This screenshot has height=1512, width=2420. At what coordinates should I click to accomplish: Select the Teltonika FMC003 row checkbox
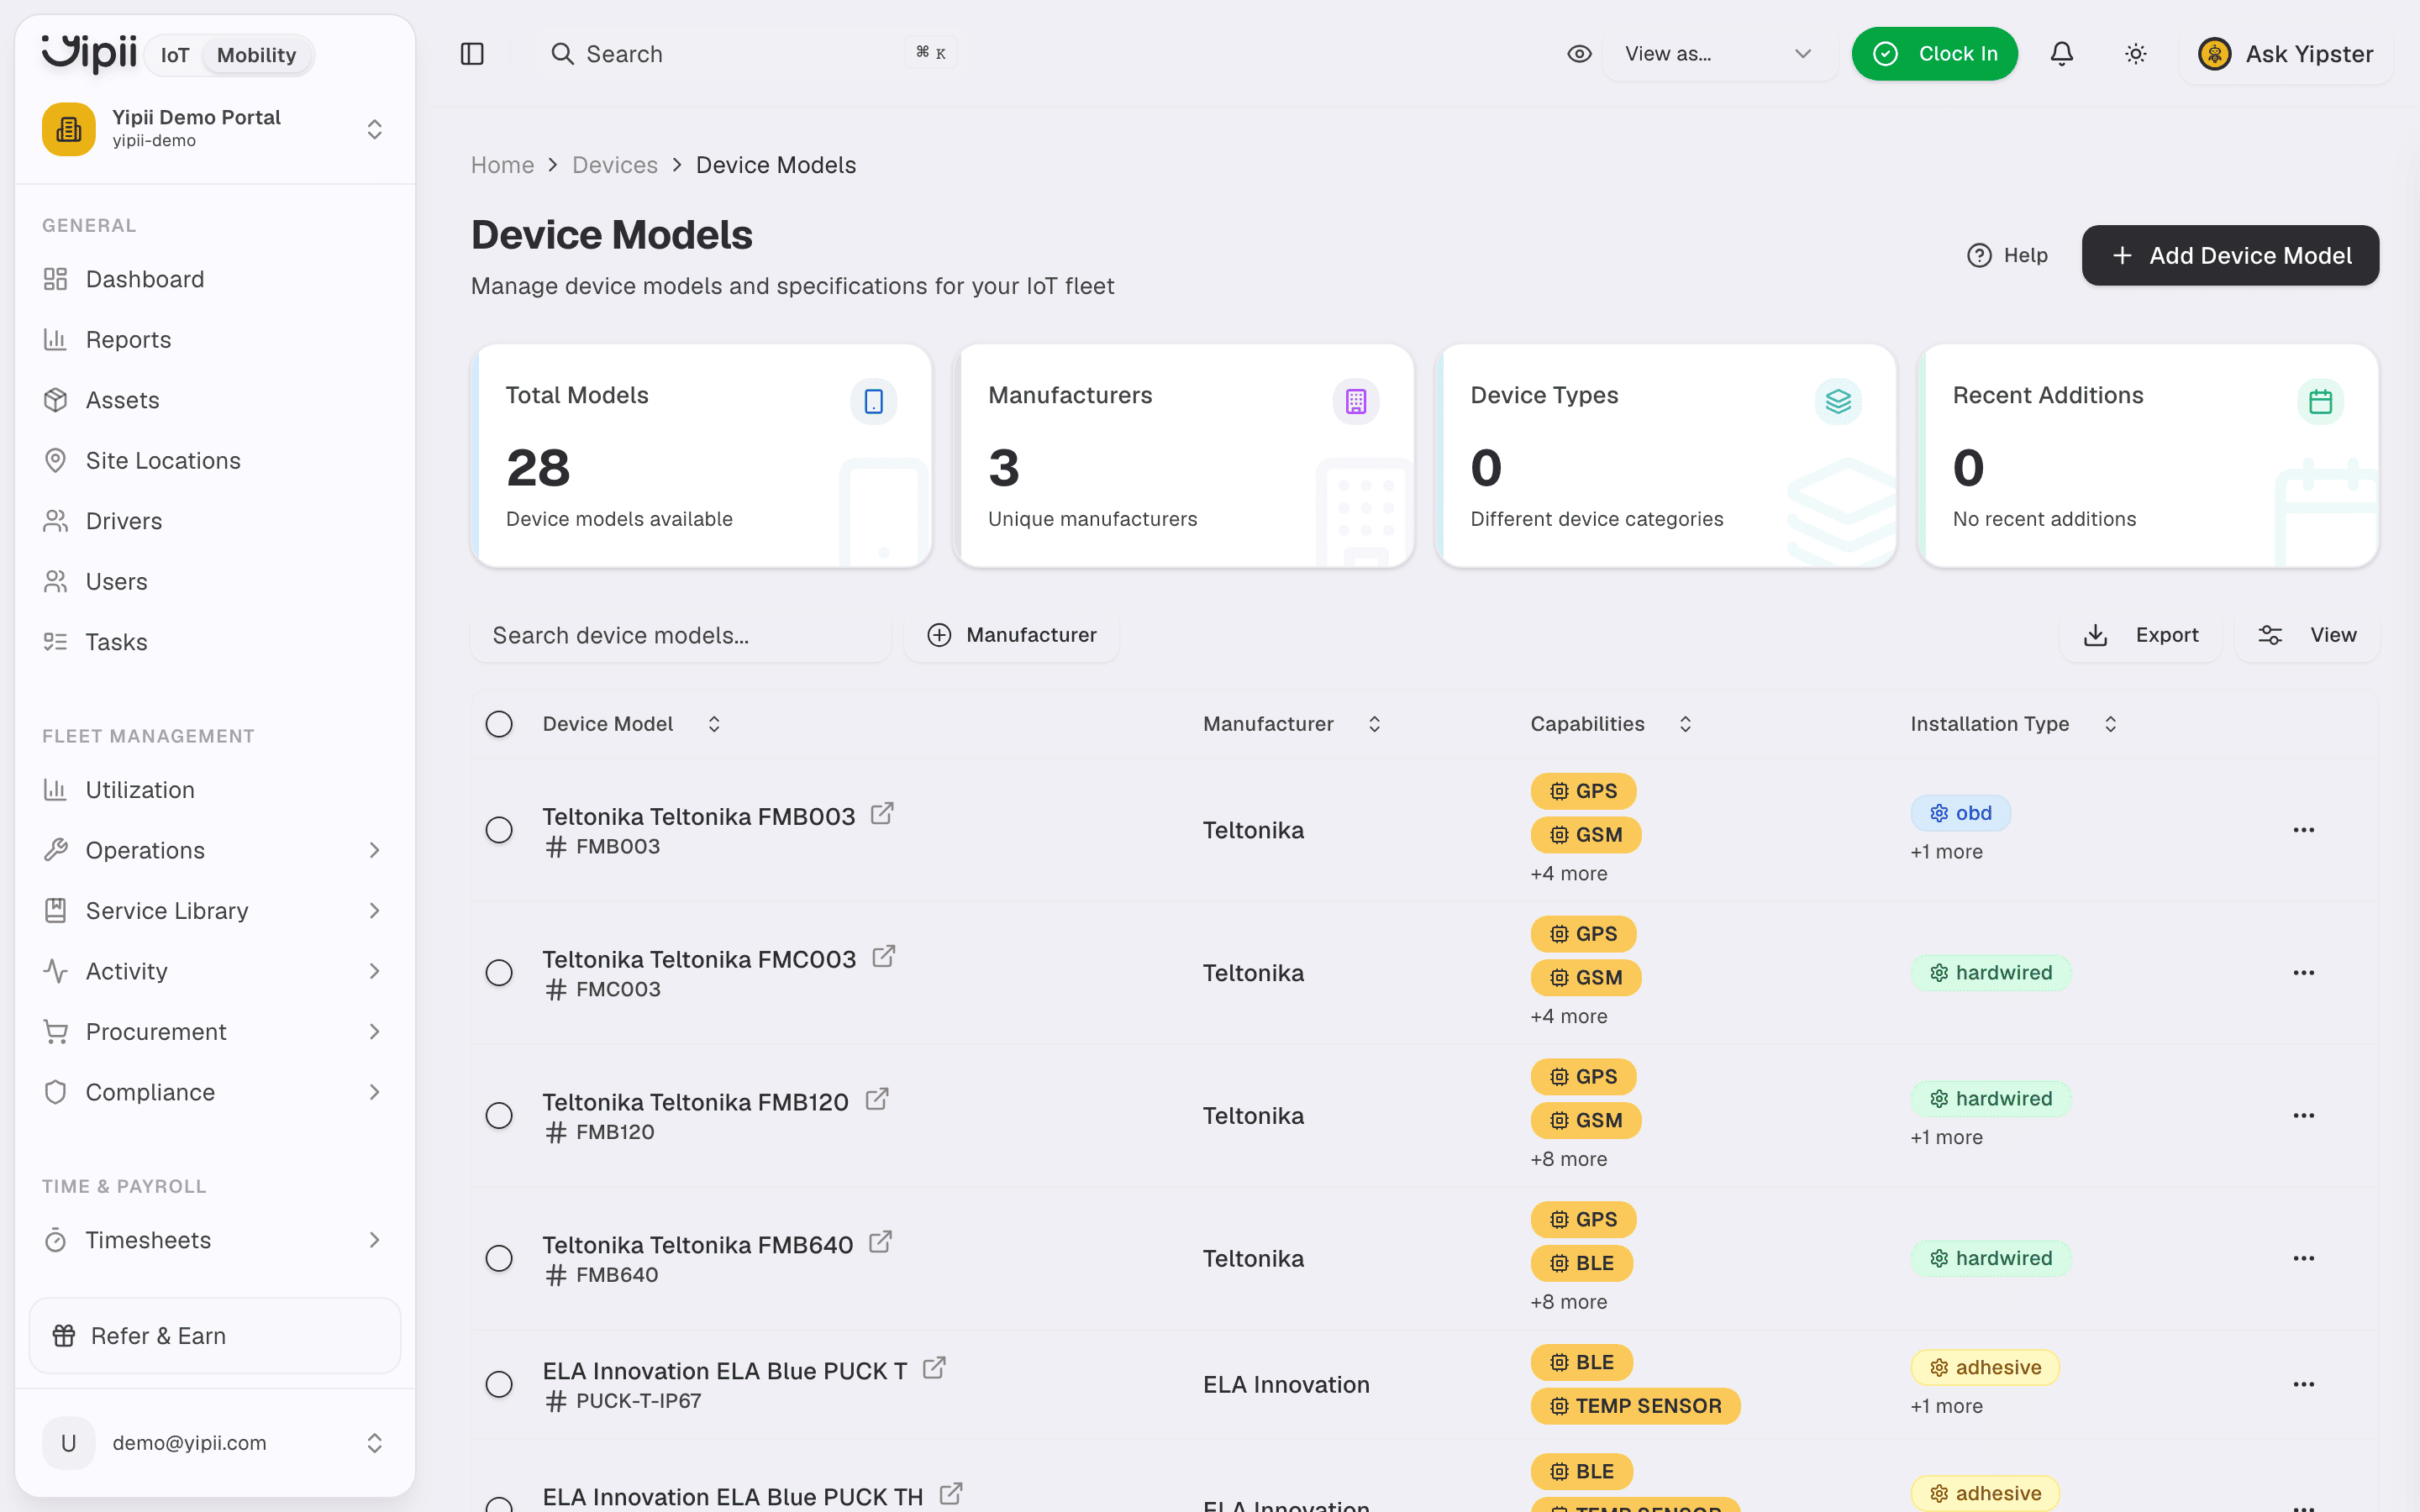[x=499, y=973]
